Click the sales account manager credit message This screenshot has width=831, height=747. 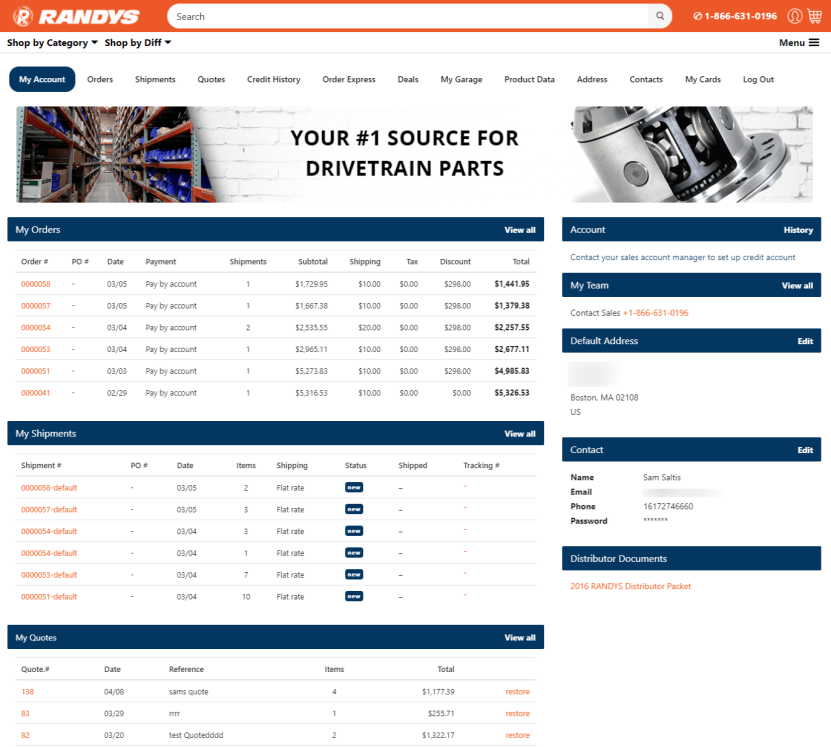point(683,257)
